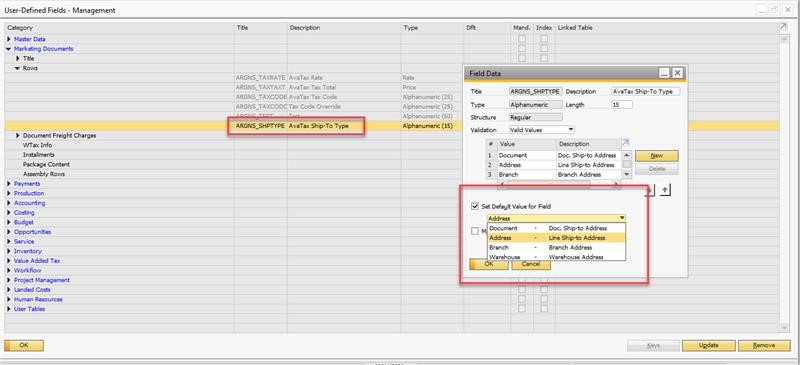Expand the Project Management category

click(9, 280)
